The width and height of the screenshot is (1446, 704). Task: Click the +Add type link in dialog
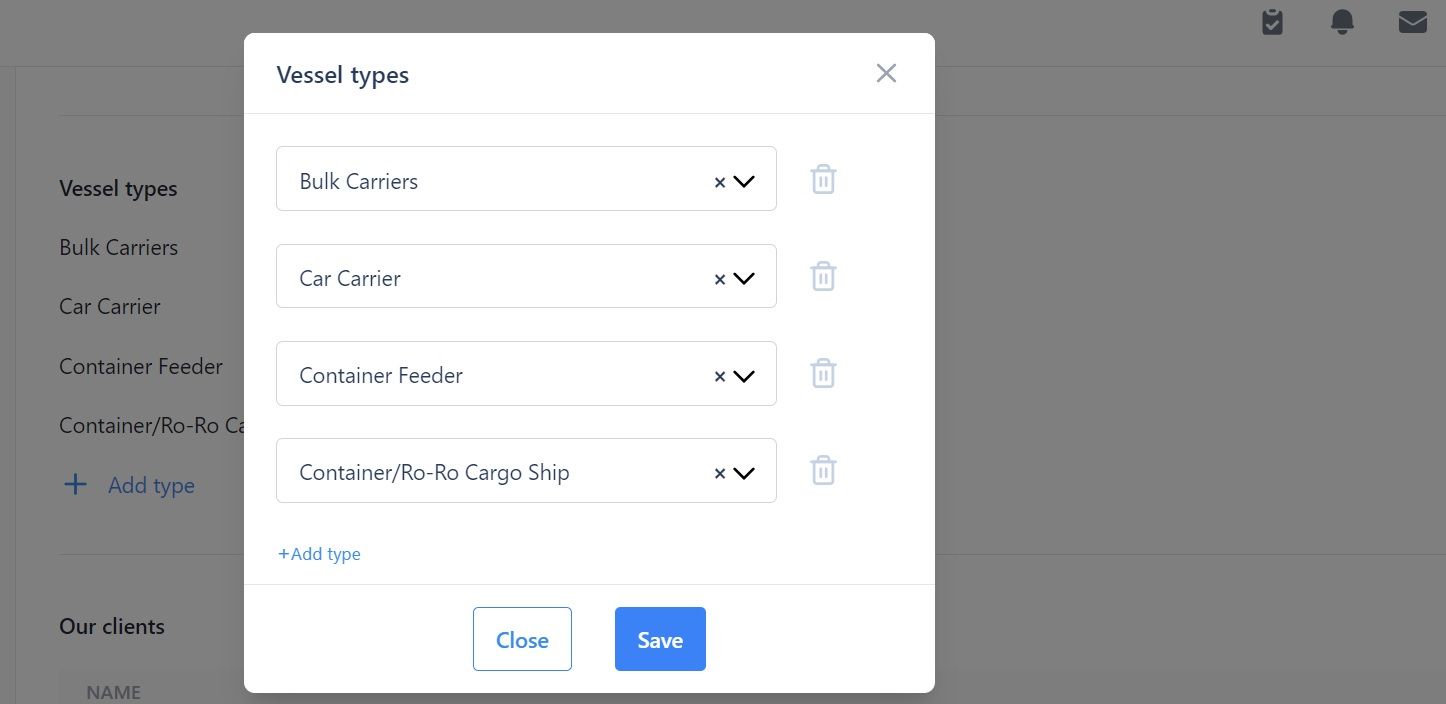[x=319, y=553]
